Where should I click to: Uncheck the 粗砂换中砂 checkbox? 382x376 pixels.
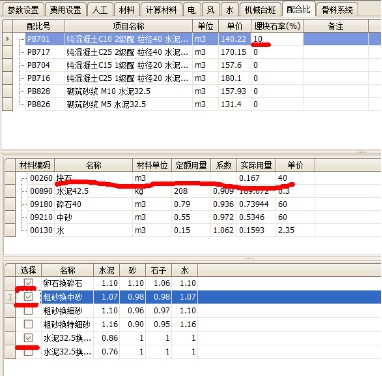pyautogui.click(x=28, y=297)
